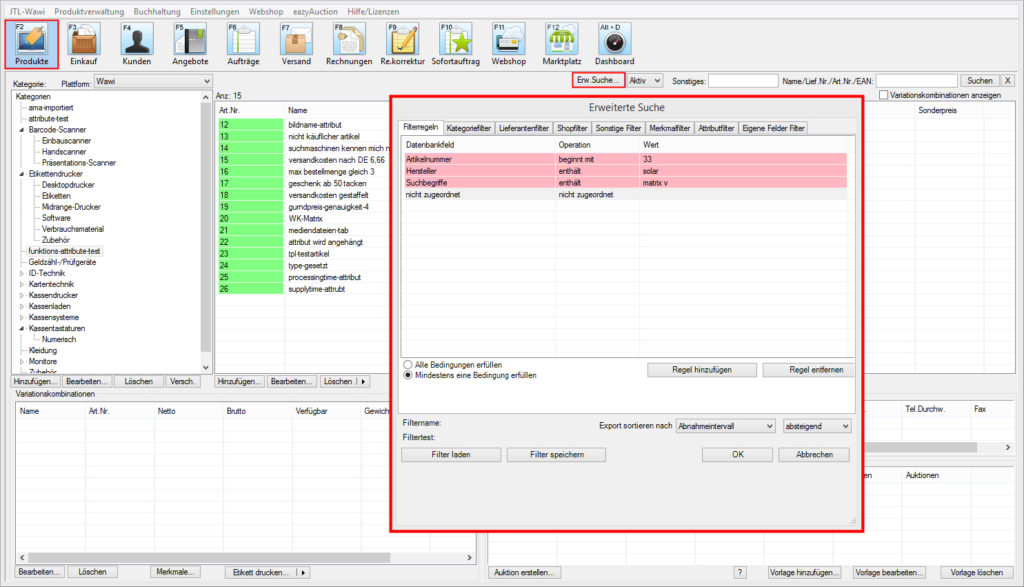The image size is (1024, 587).
Task: Enable 'Variationskombinationen anzeigen' checkbox
Action: [x=884, y=95]
